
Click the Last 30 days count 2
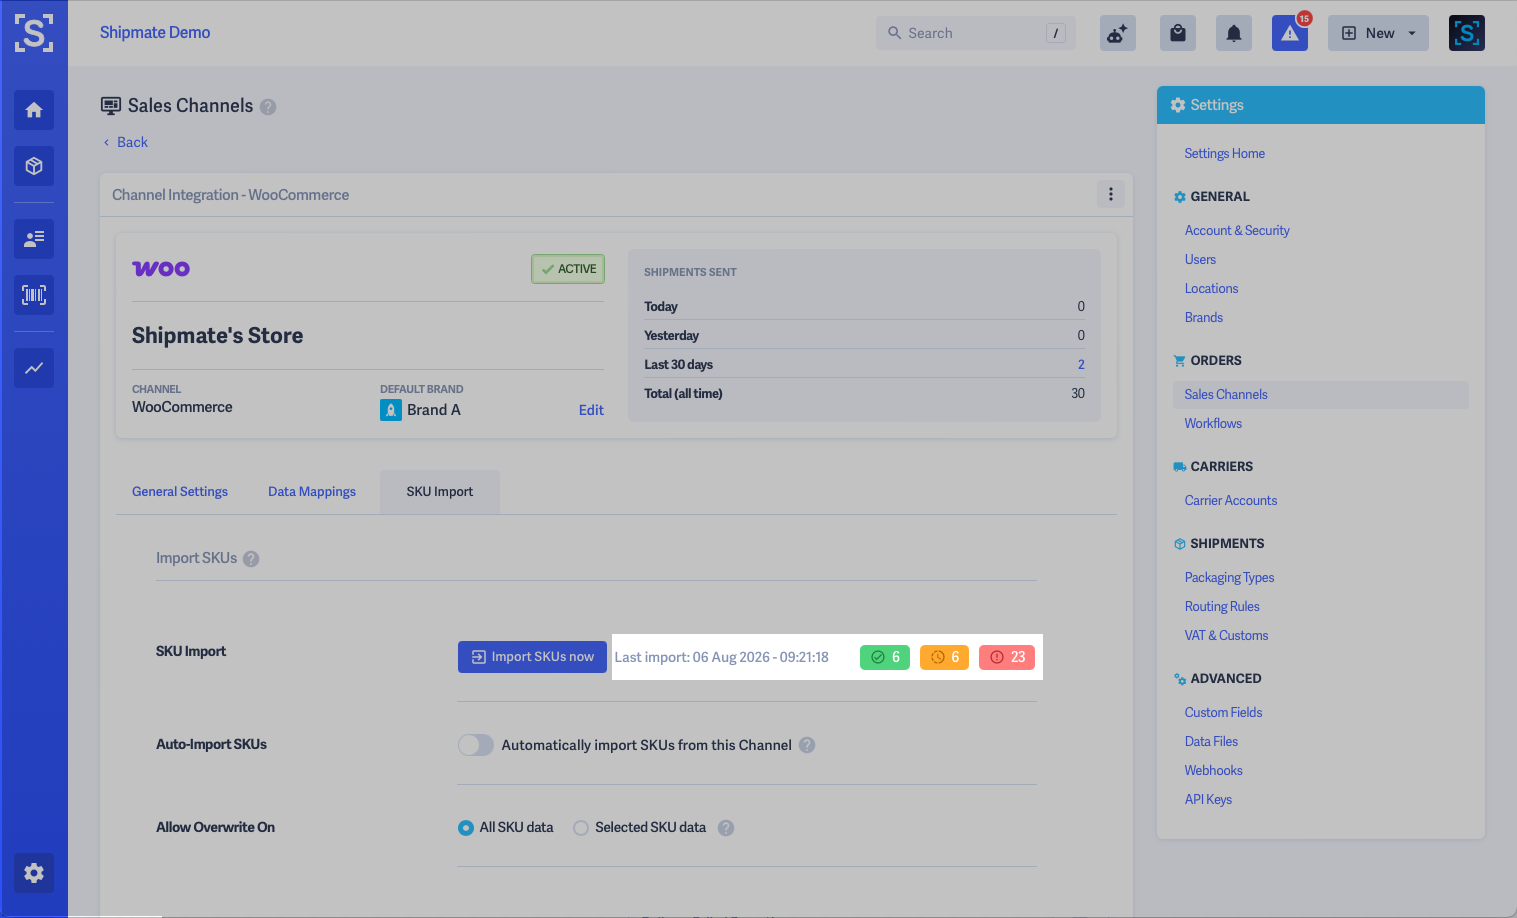(1081, 364)
